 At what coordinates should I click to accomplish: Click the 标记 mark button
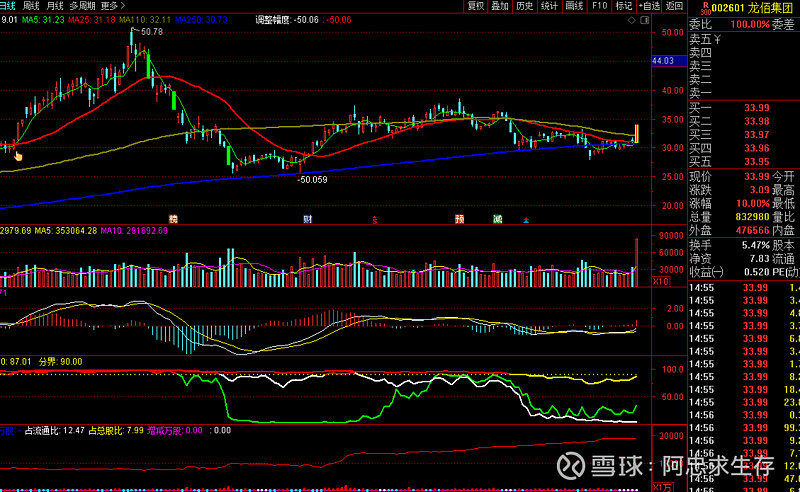(x=623, y=6)
